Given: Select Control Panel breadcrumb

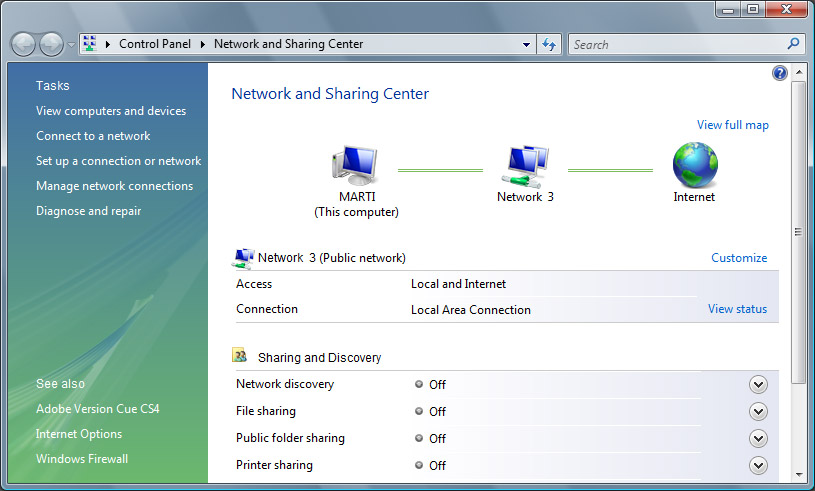Looking at the screenshot, I should click(x=155, y=44).
